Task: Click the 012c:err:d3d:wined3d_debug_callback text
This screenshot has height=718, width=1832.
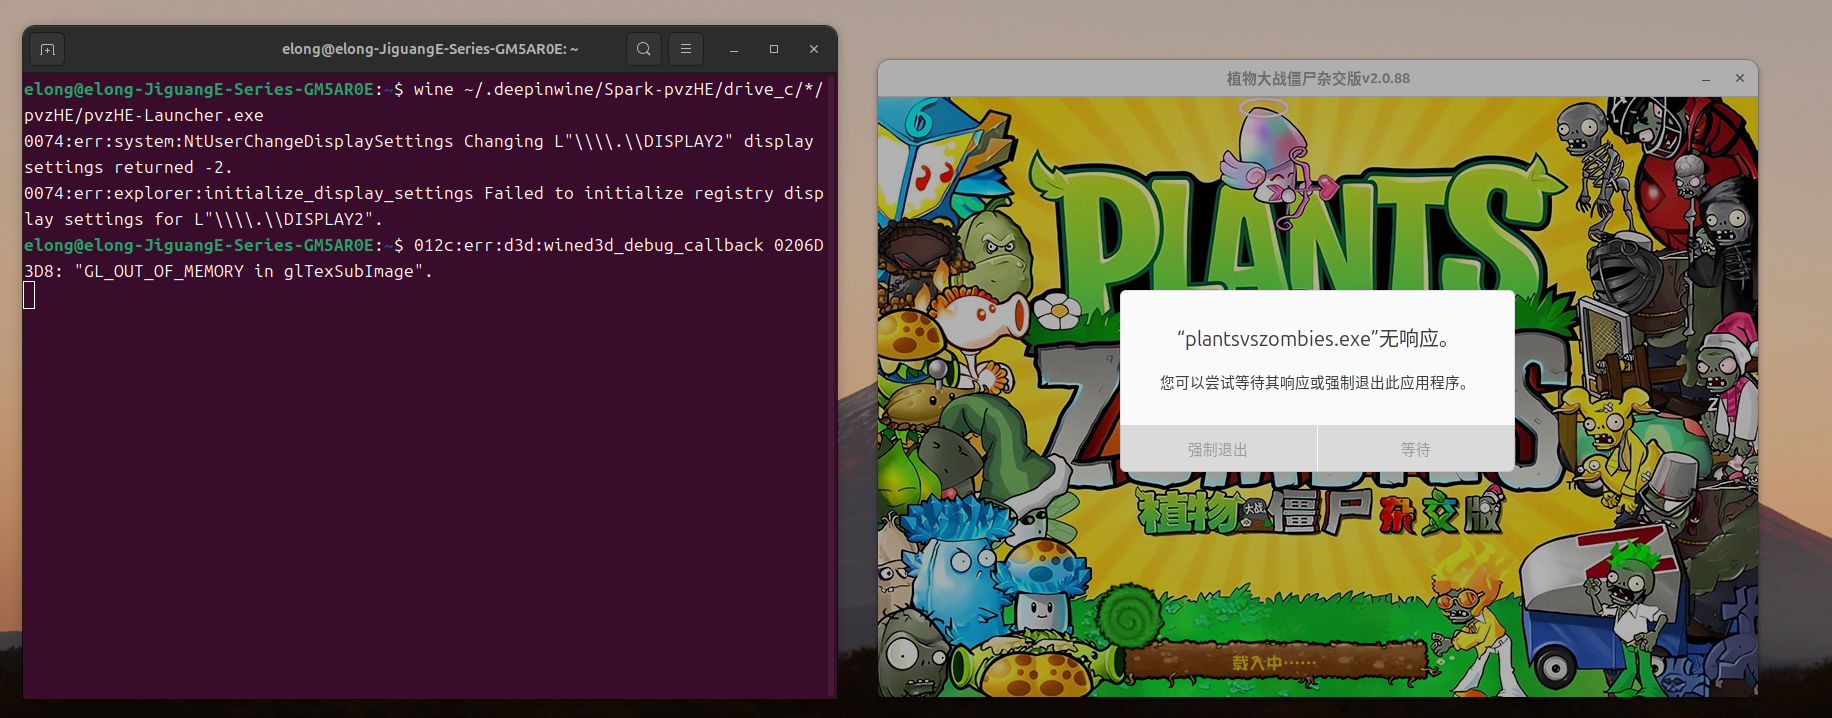Action: tap(589, 245)
